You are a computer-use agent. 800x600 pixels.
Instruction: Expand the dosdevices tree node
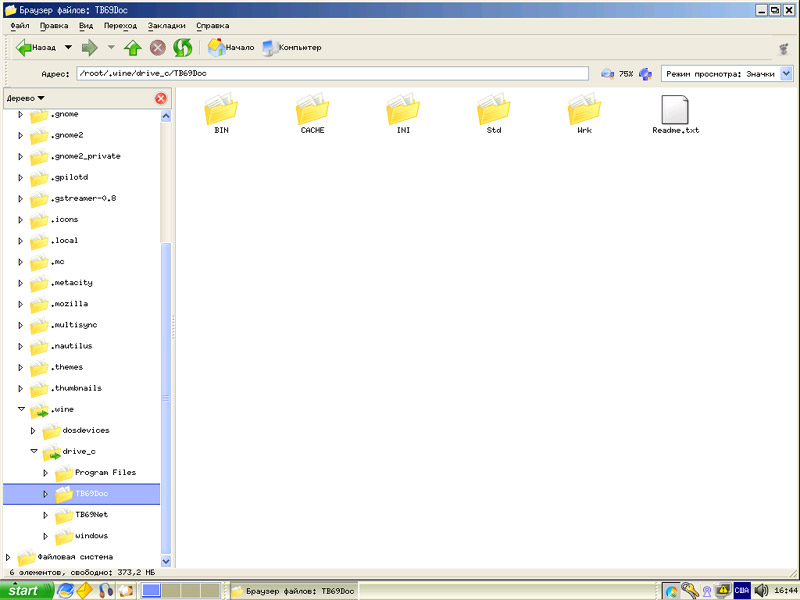pos(33,431)
